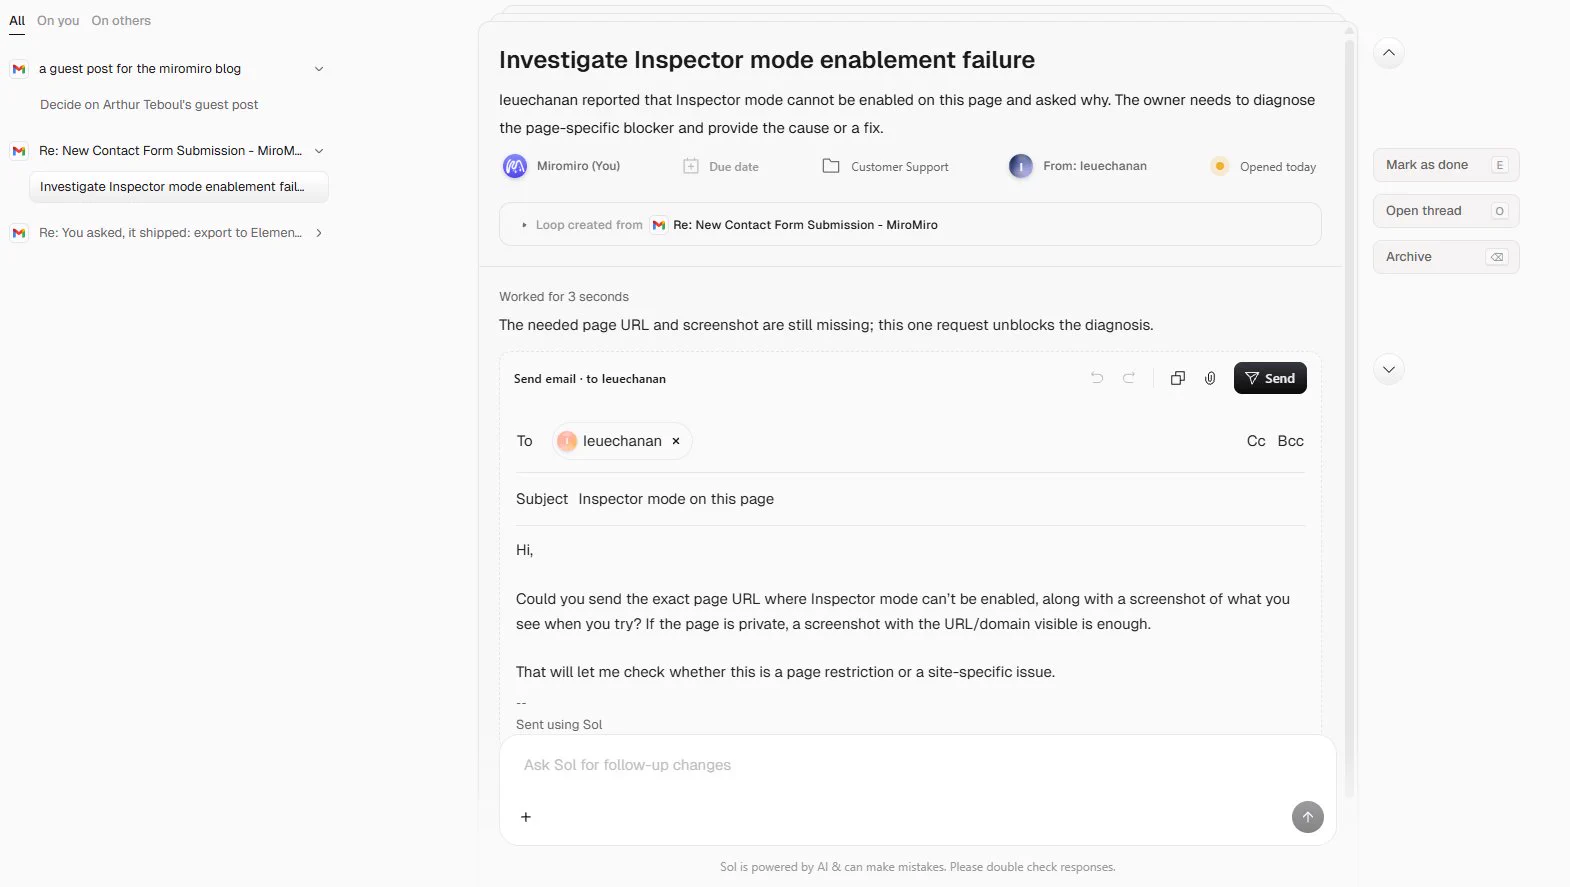Screen dimensions: 1570x887
Task: Copy the email draft
Action: tap(1178, 378)
